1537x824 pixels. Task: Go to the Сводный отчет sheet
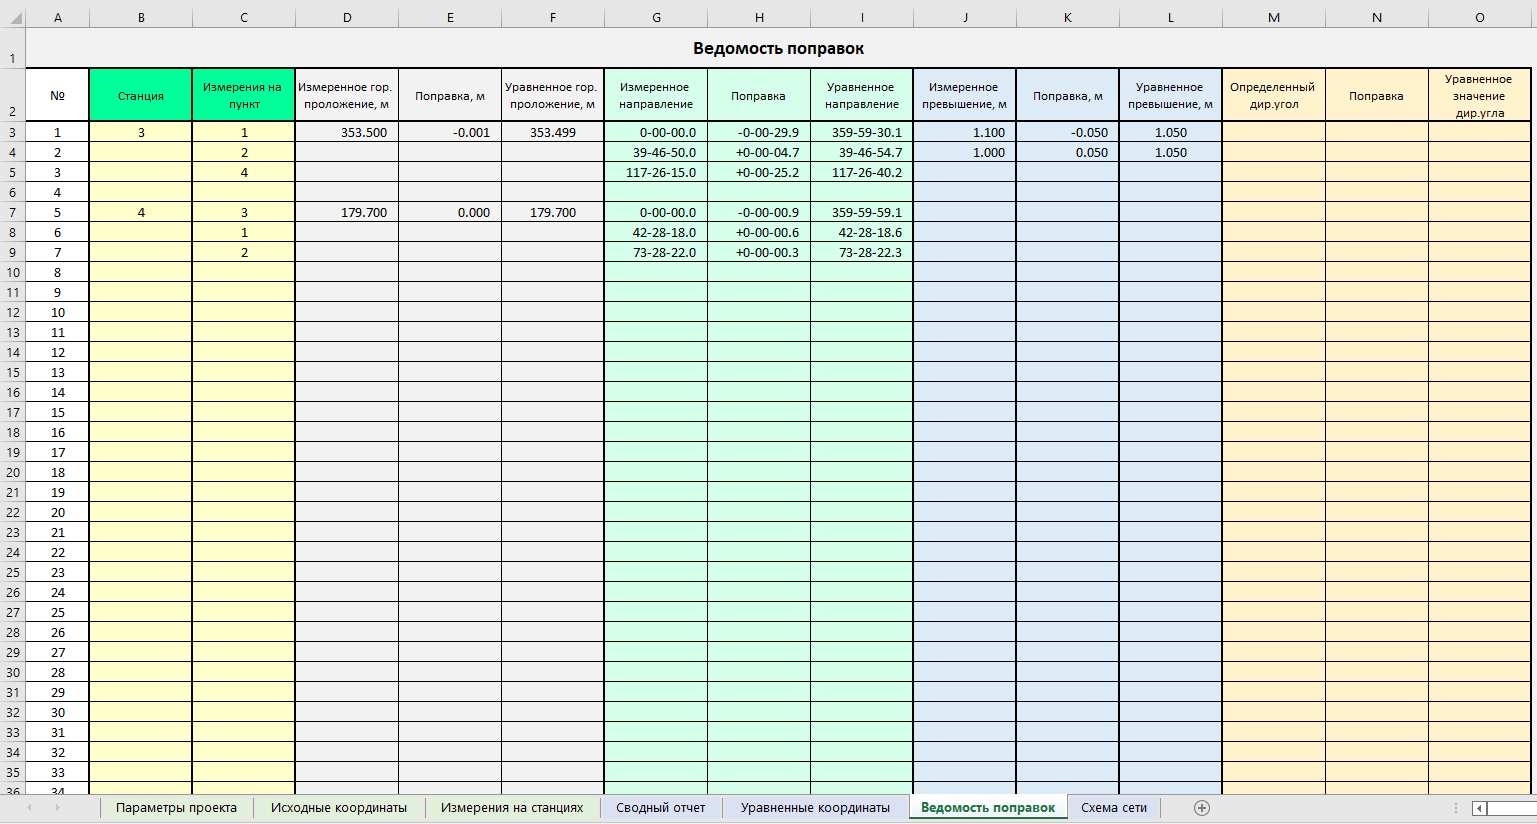660,808
